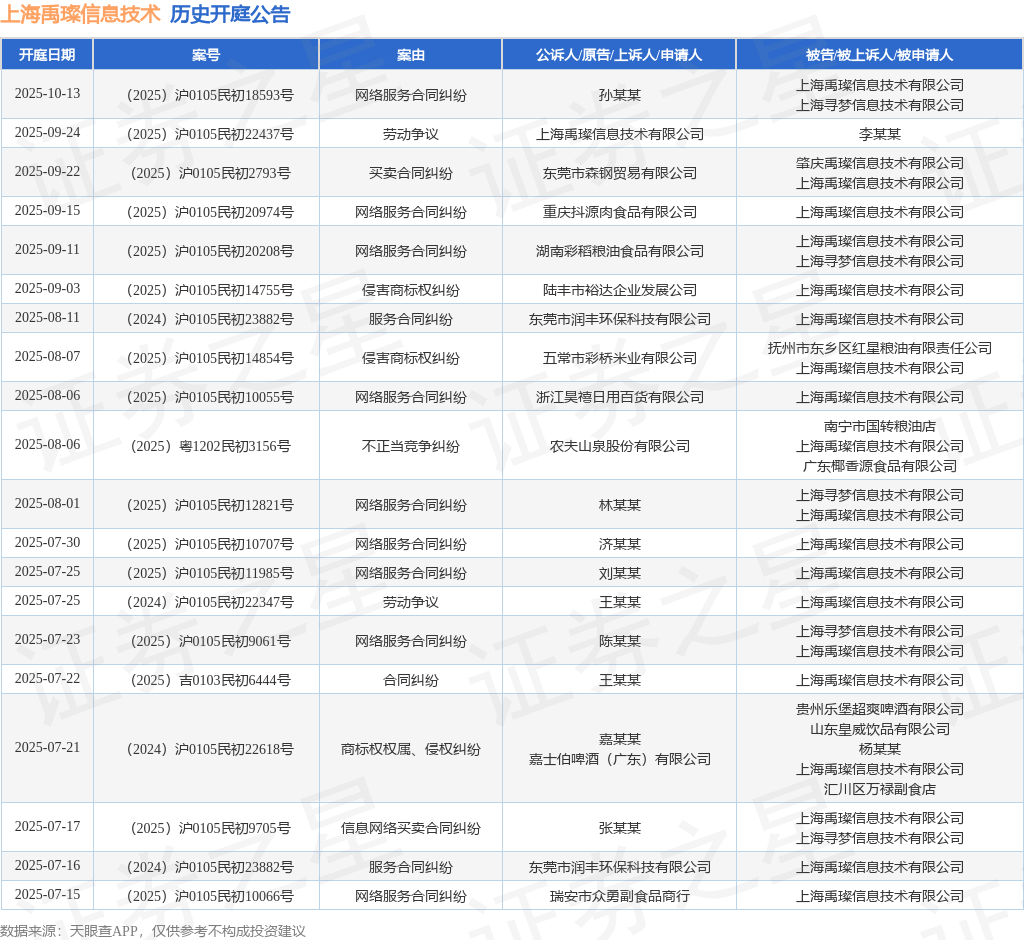
Task: Click plaintiff 陆丰市裕达企业发展公司
Action: click(x=619, y=290)
